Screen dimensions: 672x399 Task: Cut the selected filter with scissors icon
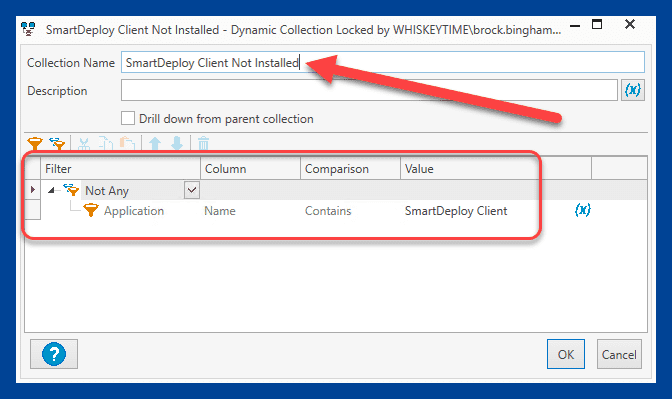(x=84, y=143)
